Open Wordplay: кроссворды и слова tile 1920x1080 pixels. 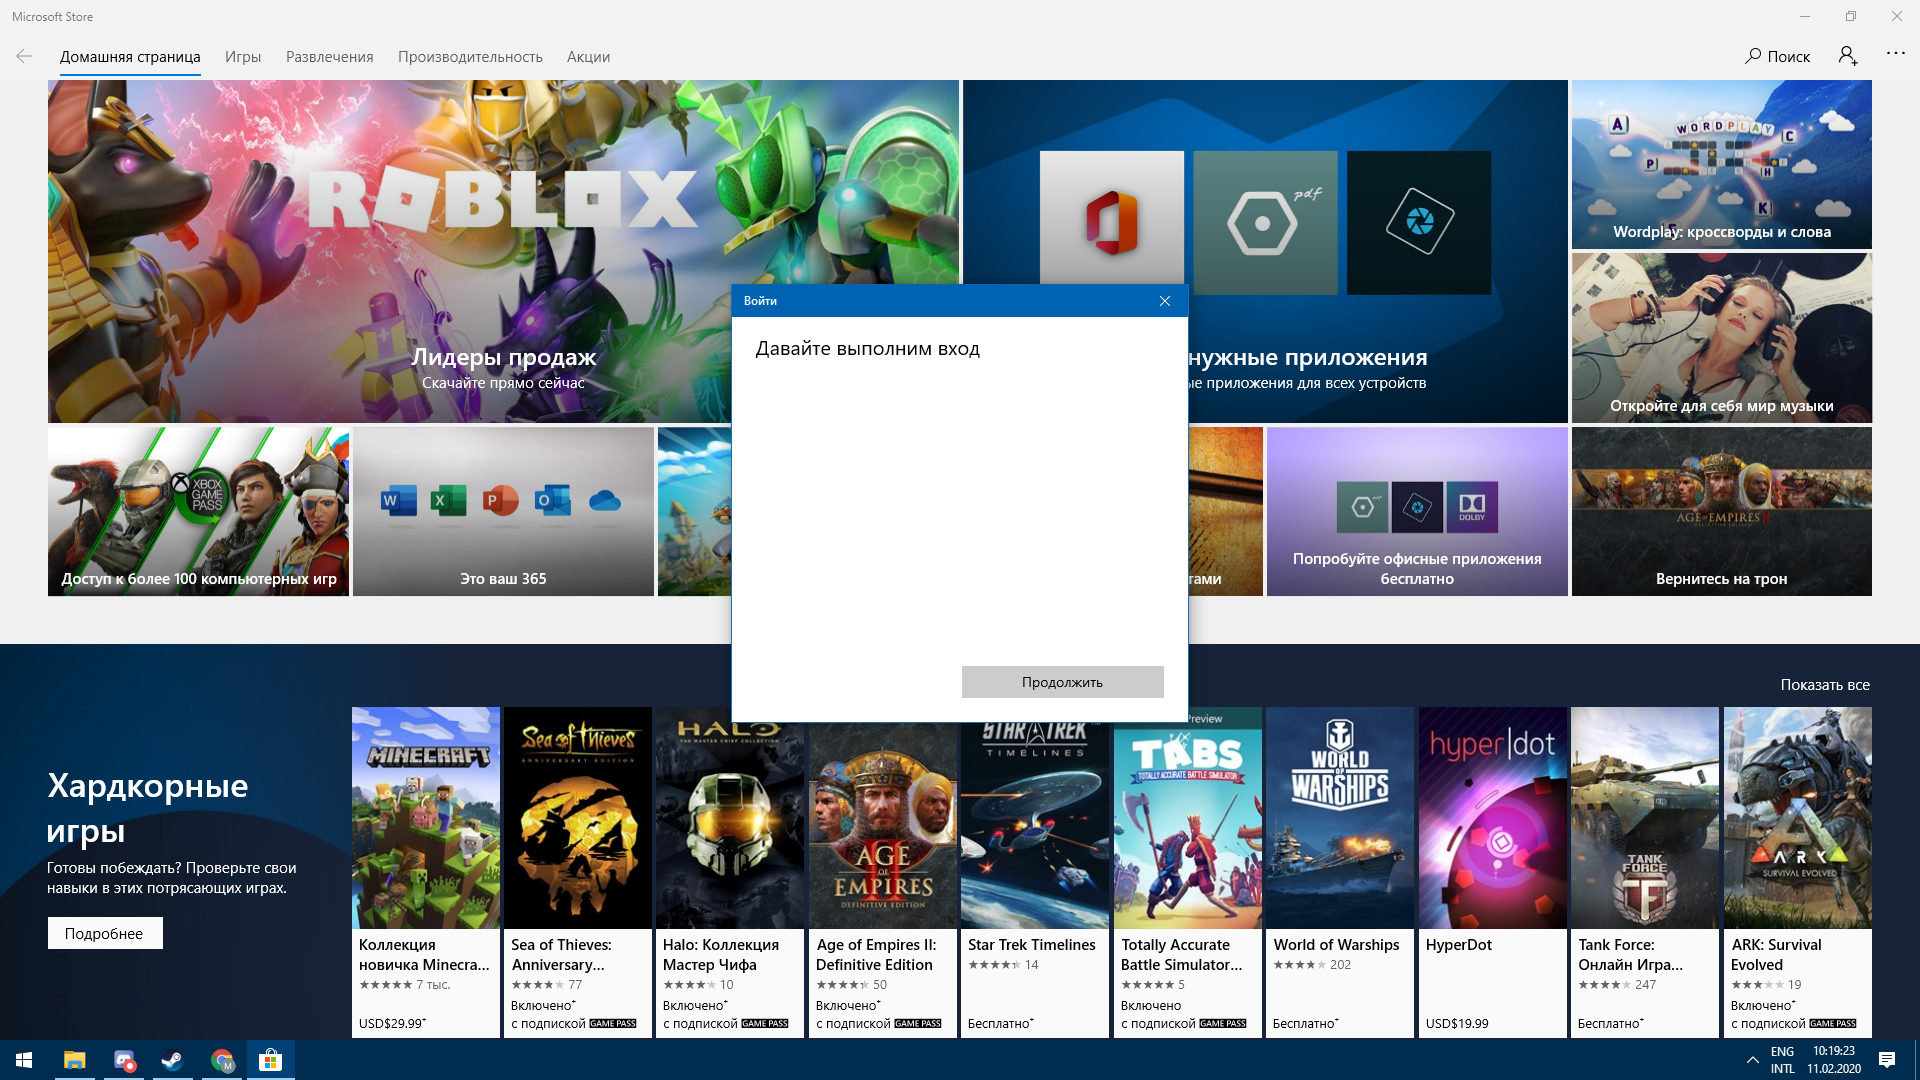[1721, 164]
